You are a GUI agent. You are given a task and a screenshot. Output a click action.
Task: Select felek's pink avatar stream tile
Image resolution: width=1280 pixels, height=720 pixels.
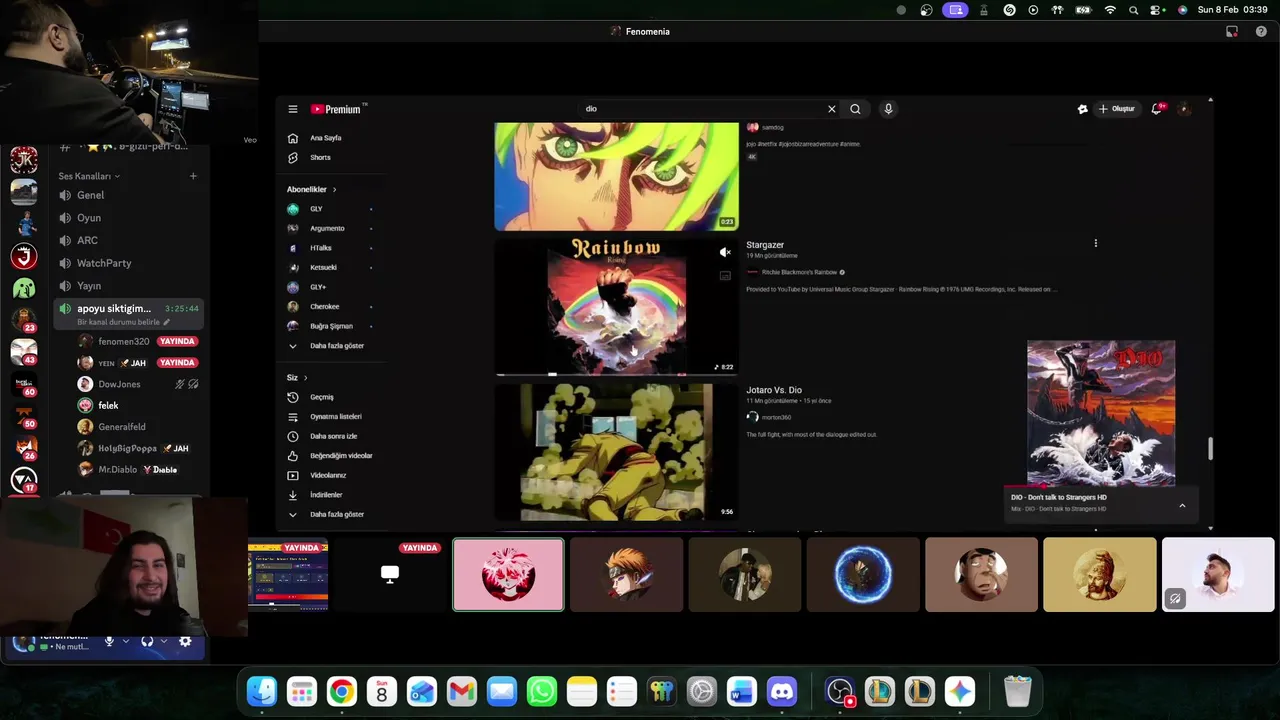508,575
